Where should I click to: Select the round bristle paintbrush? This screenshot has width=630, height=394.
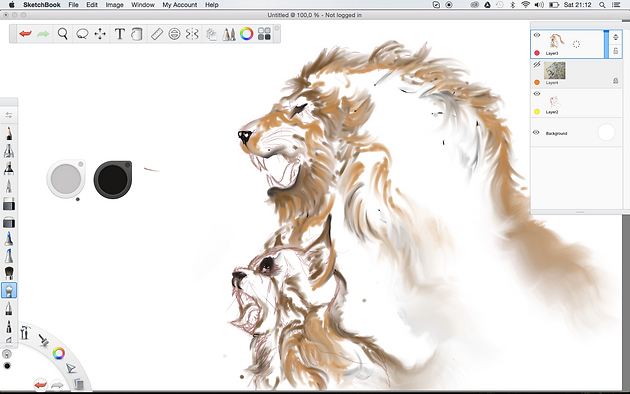[9, 273]
